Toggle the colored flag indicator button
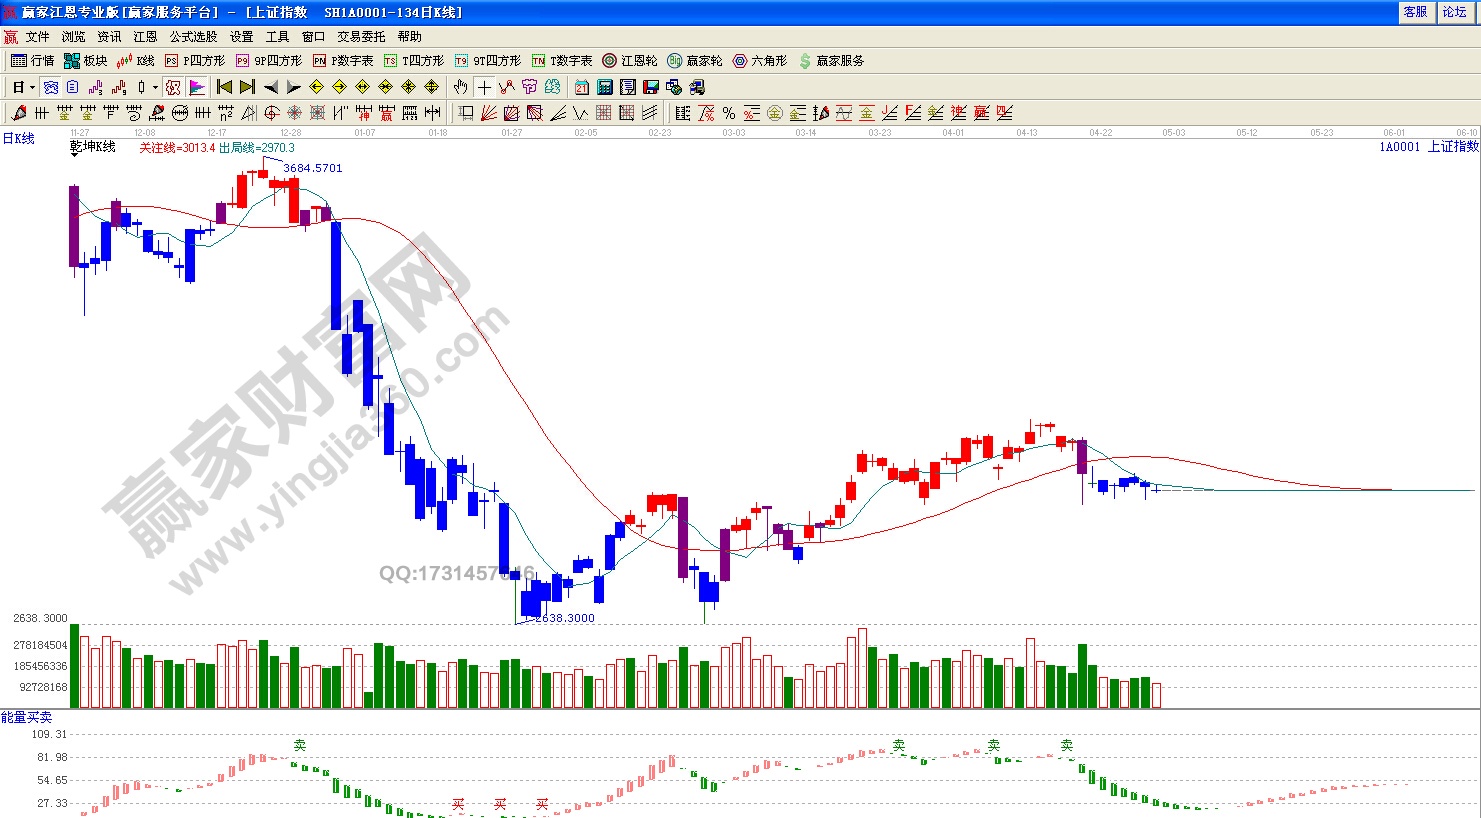Viewport: 1481px width, 818px height. click(197, 87)
